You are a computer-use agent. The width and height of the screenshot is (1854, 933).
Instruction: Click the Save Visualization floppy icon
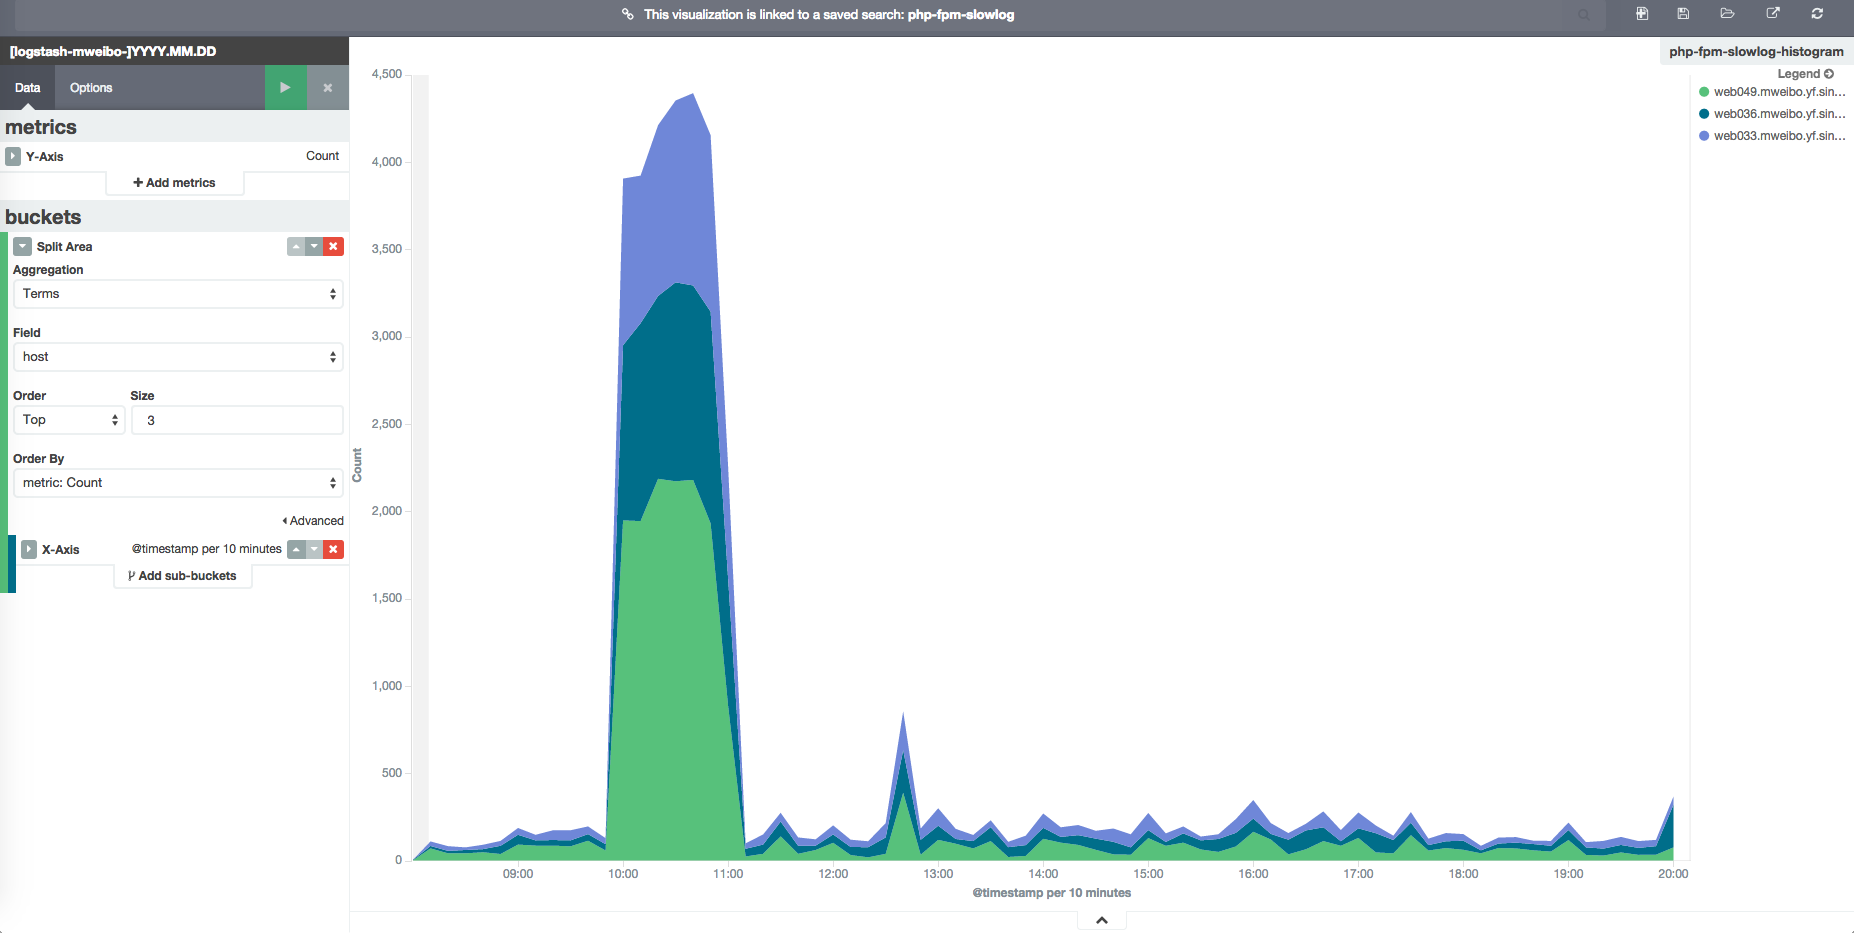coord(1683,14)
